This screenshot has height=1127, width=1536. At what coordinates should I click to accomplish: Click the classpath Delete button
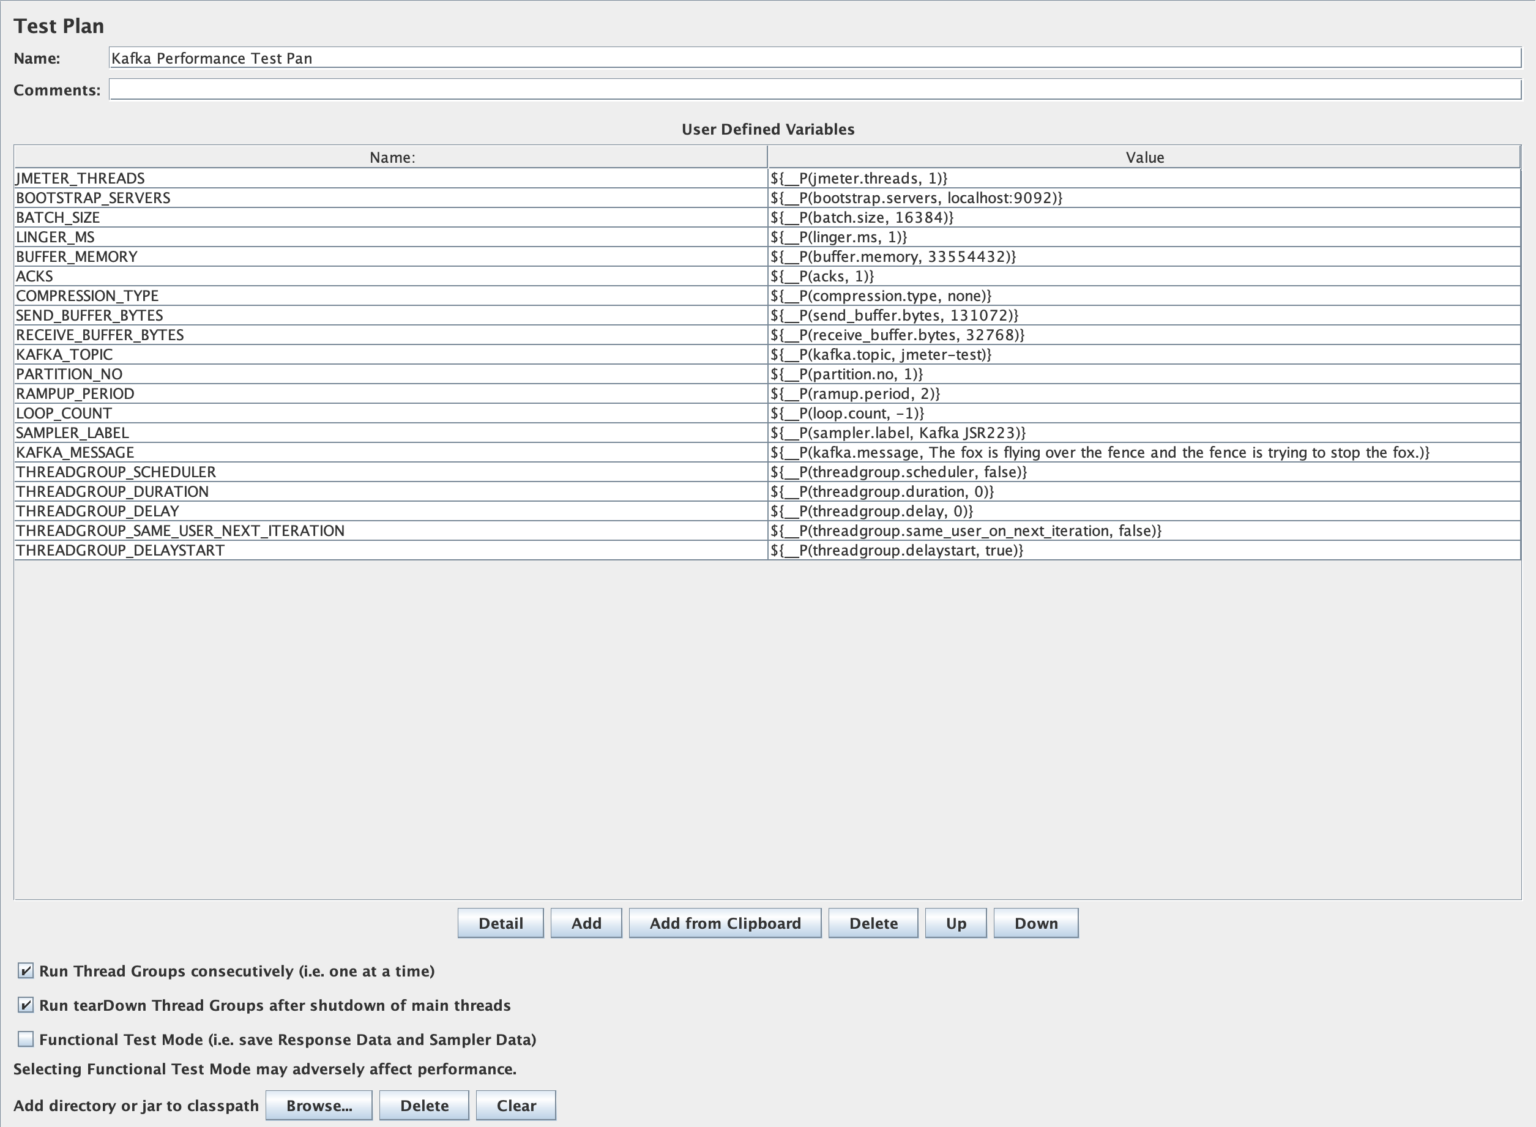pos(423,1105)
